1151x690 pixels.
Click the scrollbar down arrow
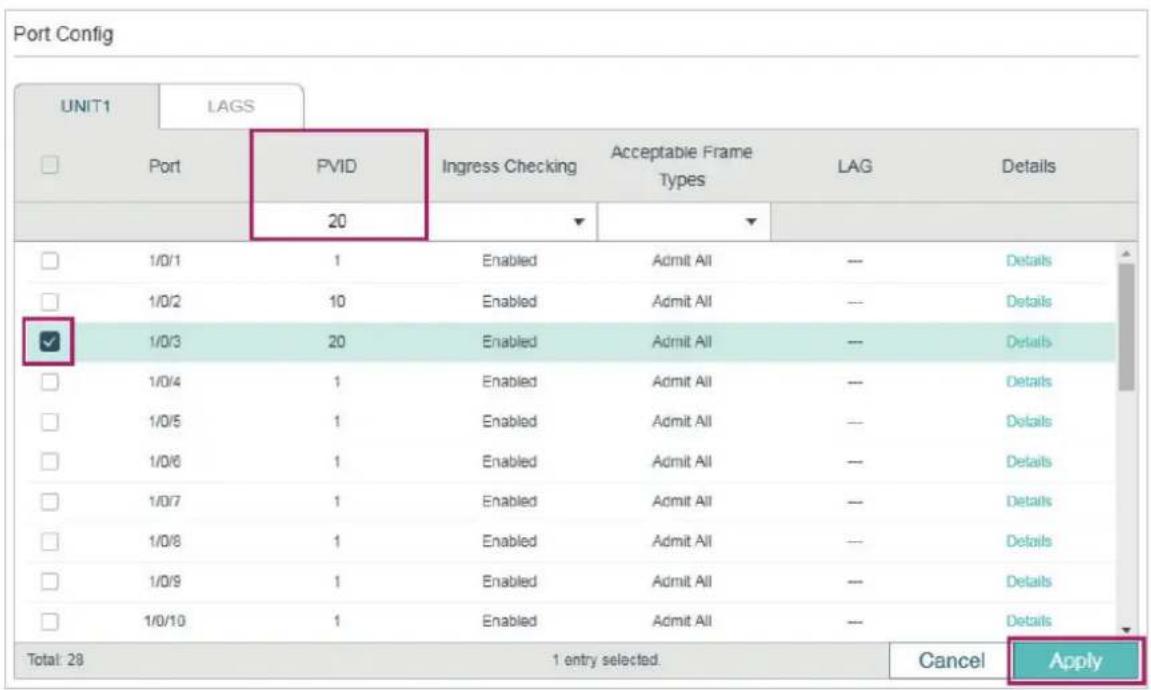point(1125,630)
